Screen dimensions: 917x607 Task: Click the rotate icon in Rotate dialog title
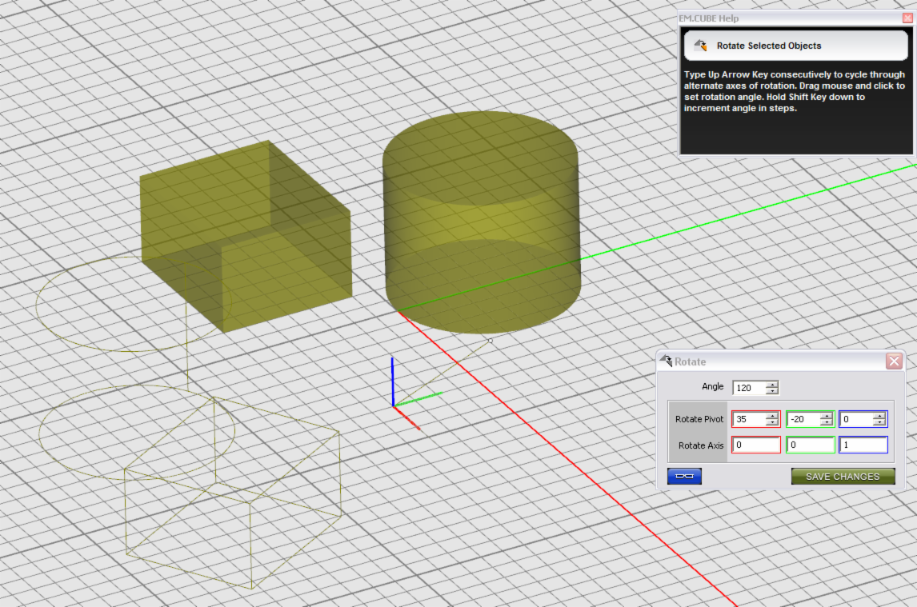[x=666, y=361]
